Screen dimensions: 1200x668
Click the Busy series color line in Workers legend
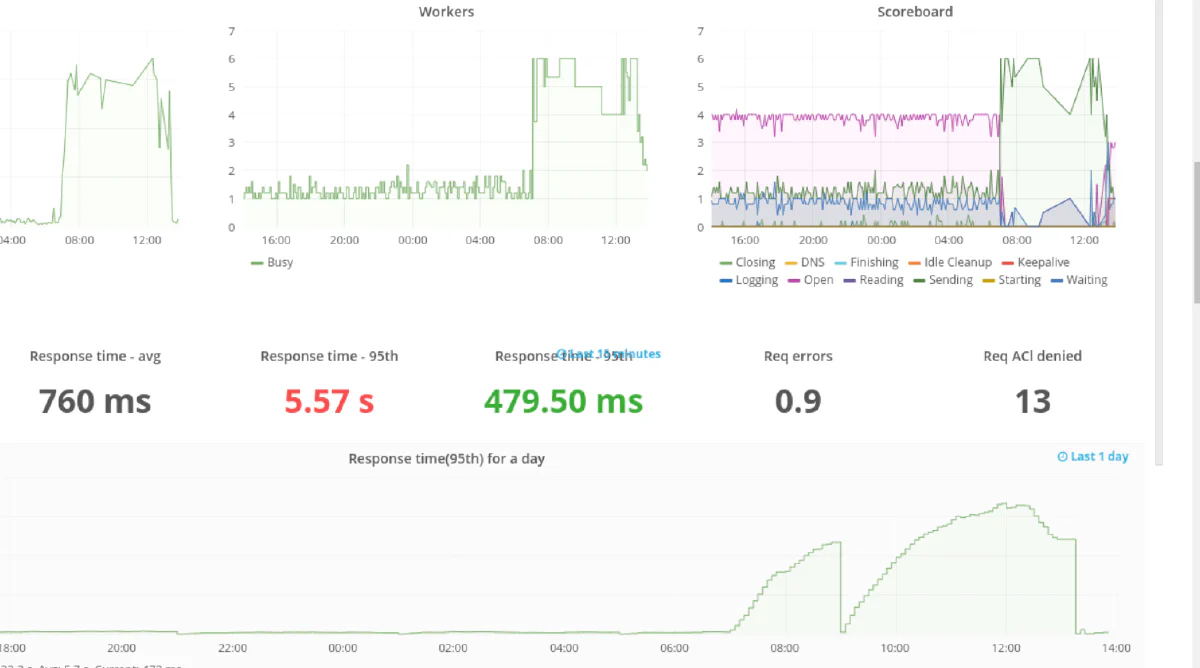pos(256,263)
